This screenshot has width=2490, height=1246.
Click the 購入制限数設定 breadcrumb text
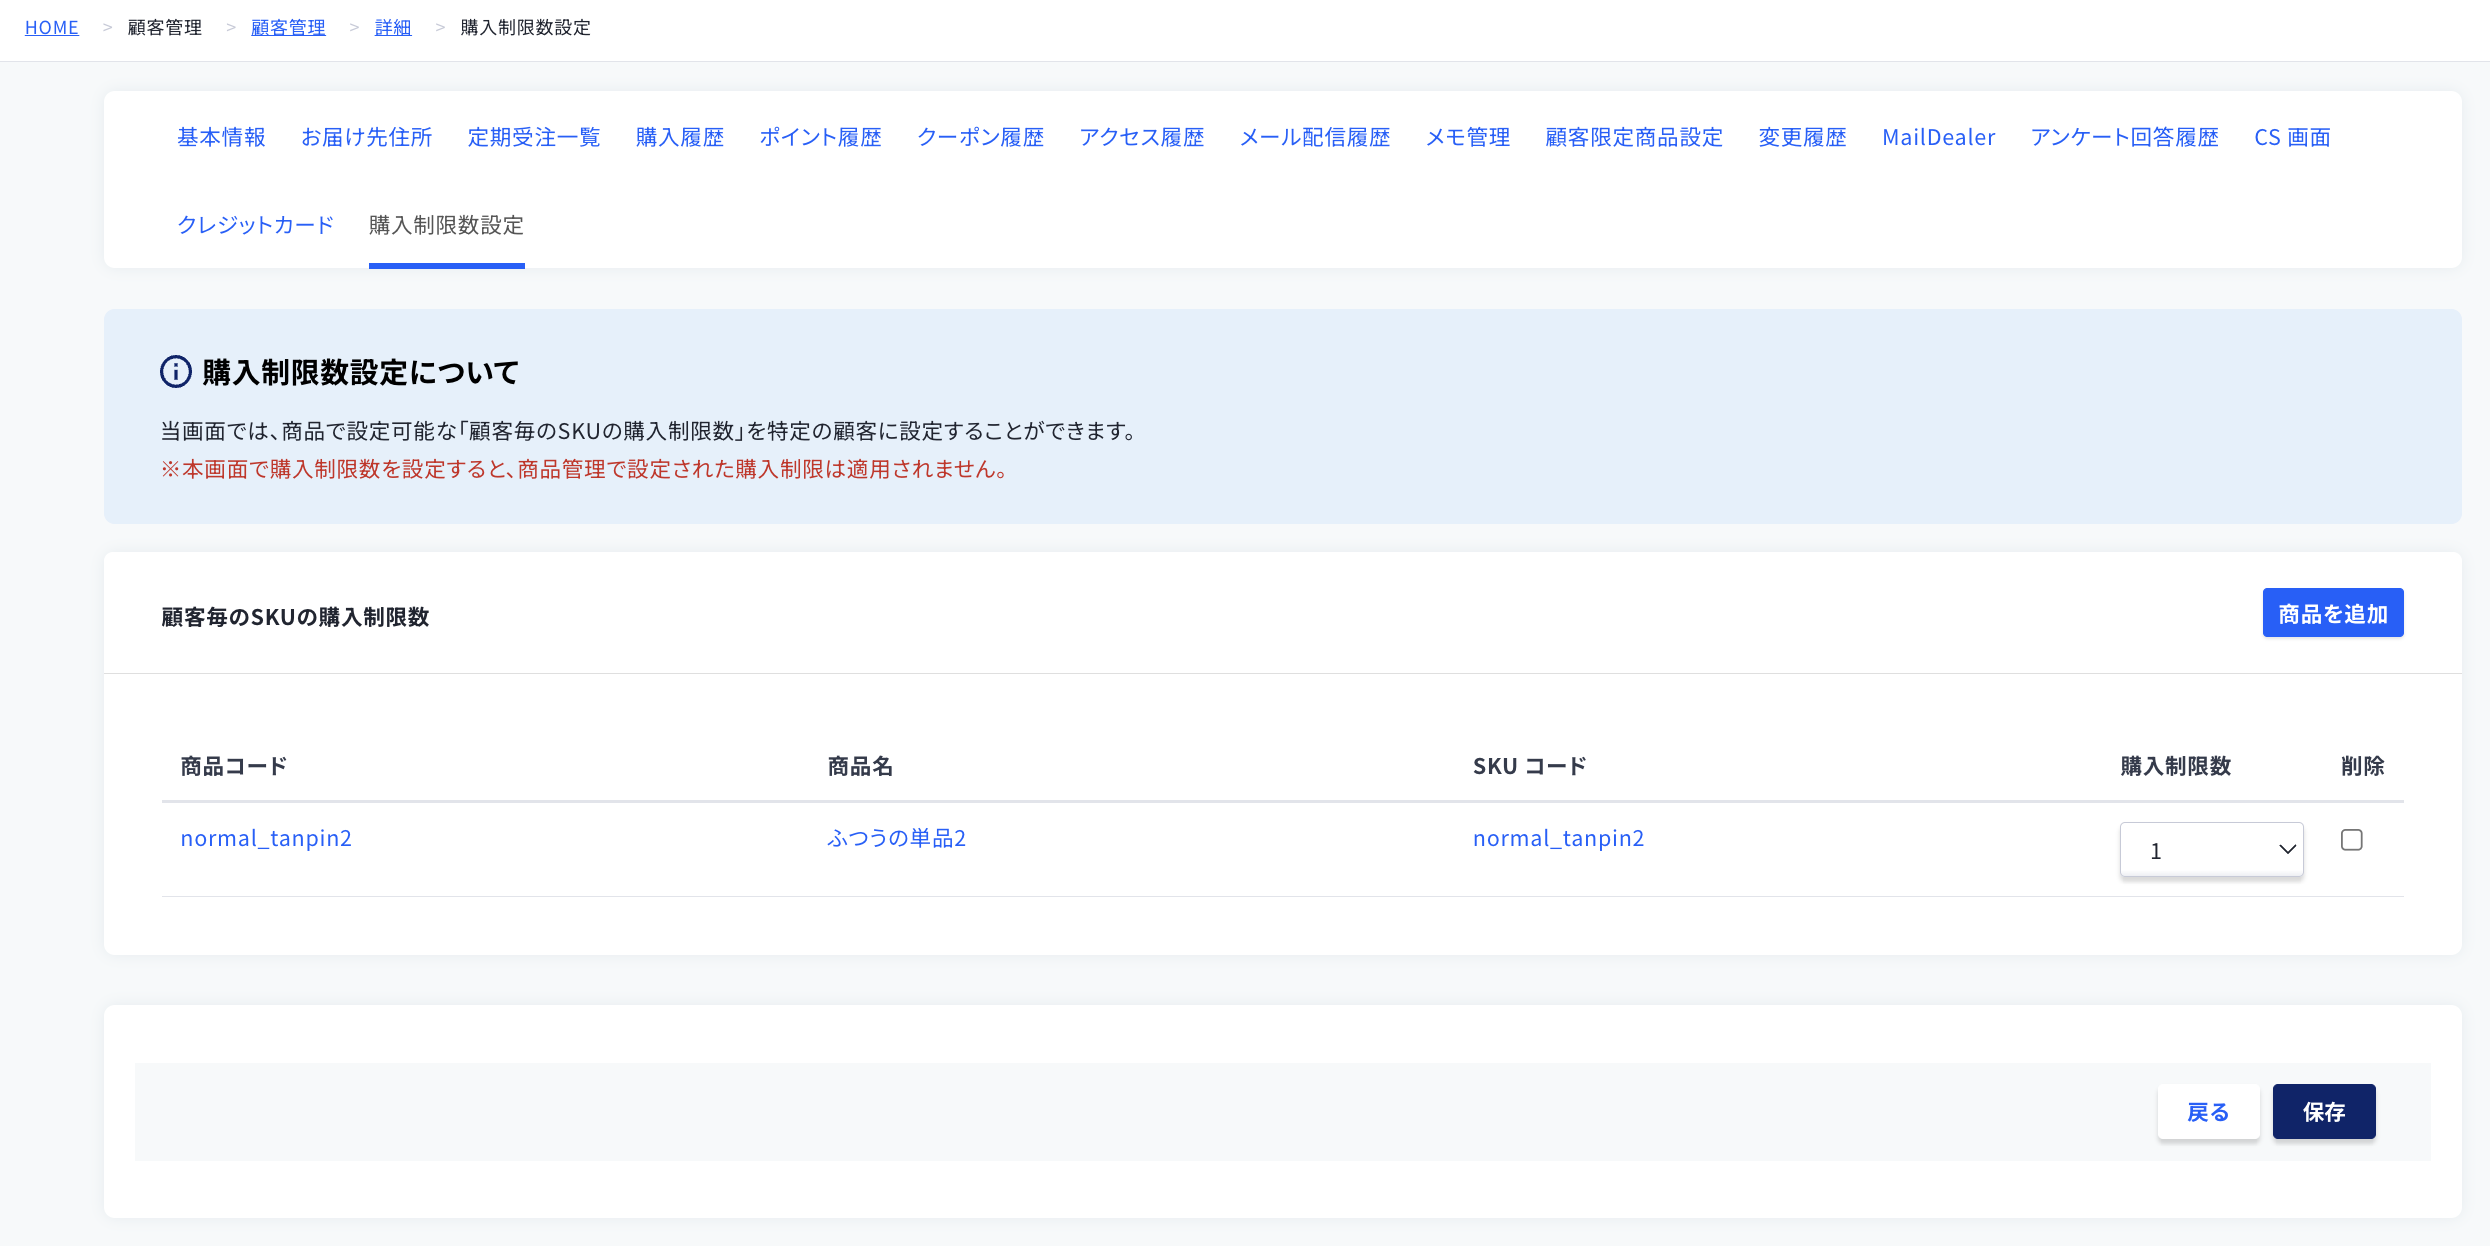coord(526,28)
